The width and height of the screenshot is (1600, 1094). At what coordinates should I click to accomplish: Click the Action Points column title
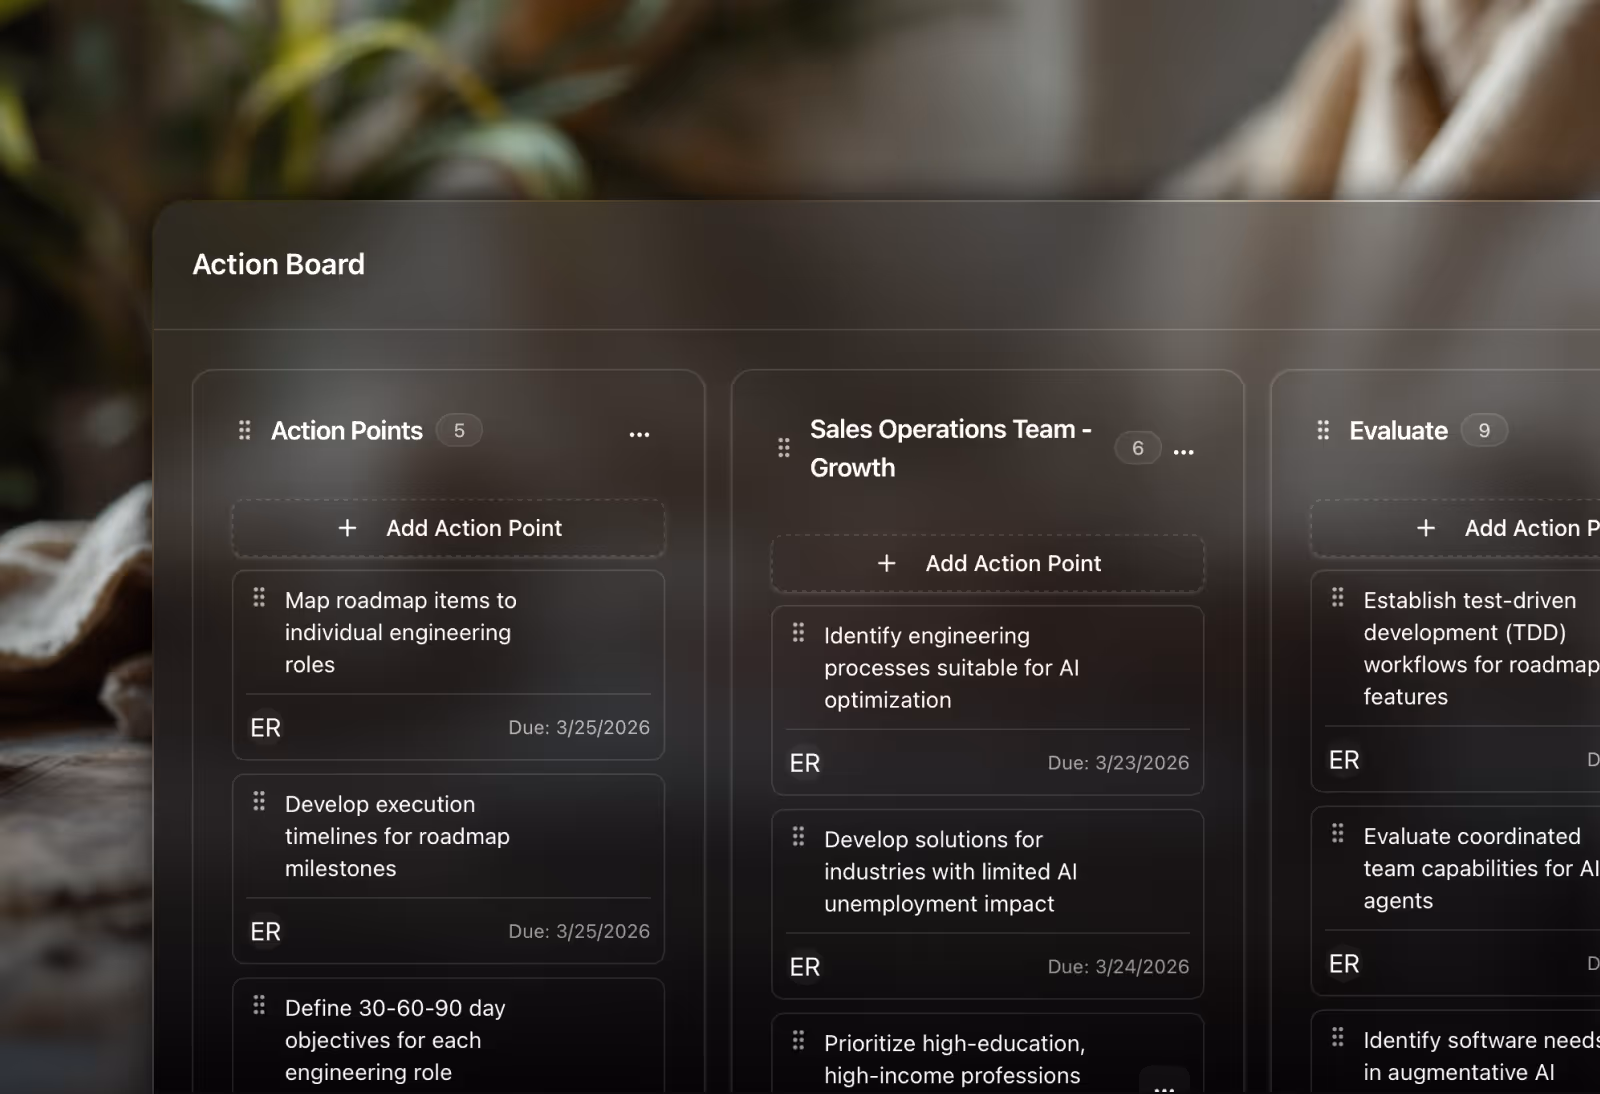coord(347,430)
